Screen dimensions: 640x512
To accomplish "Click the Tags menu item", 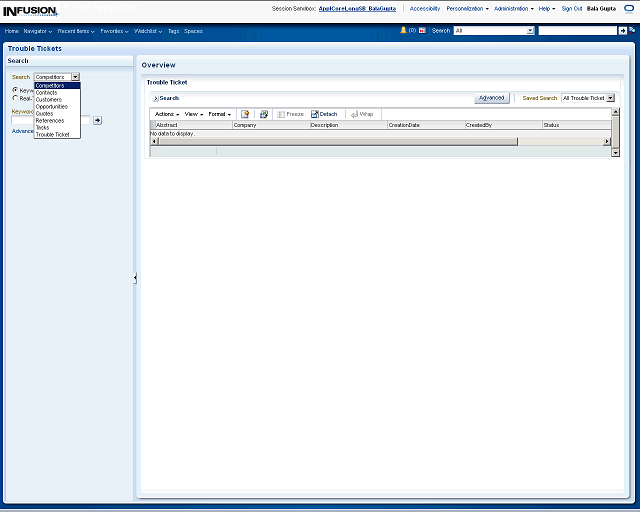I will pyautogui.click(x=173, y=31).
